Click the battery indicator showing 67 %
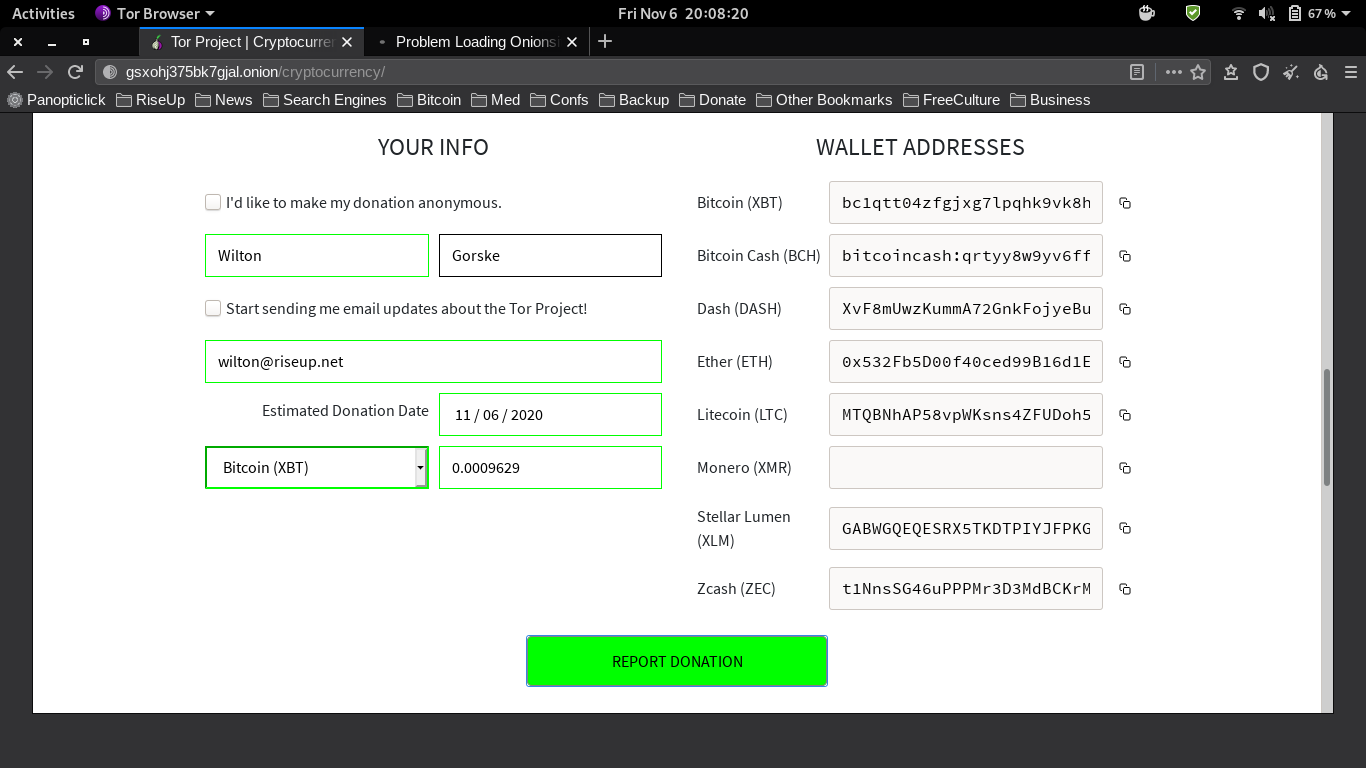This screenshot has height=768, width=1366. click(1312, 13)
